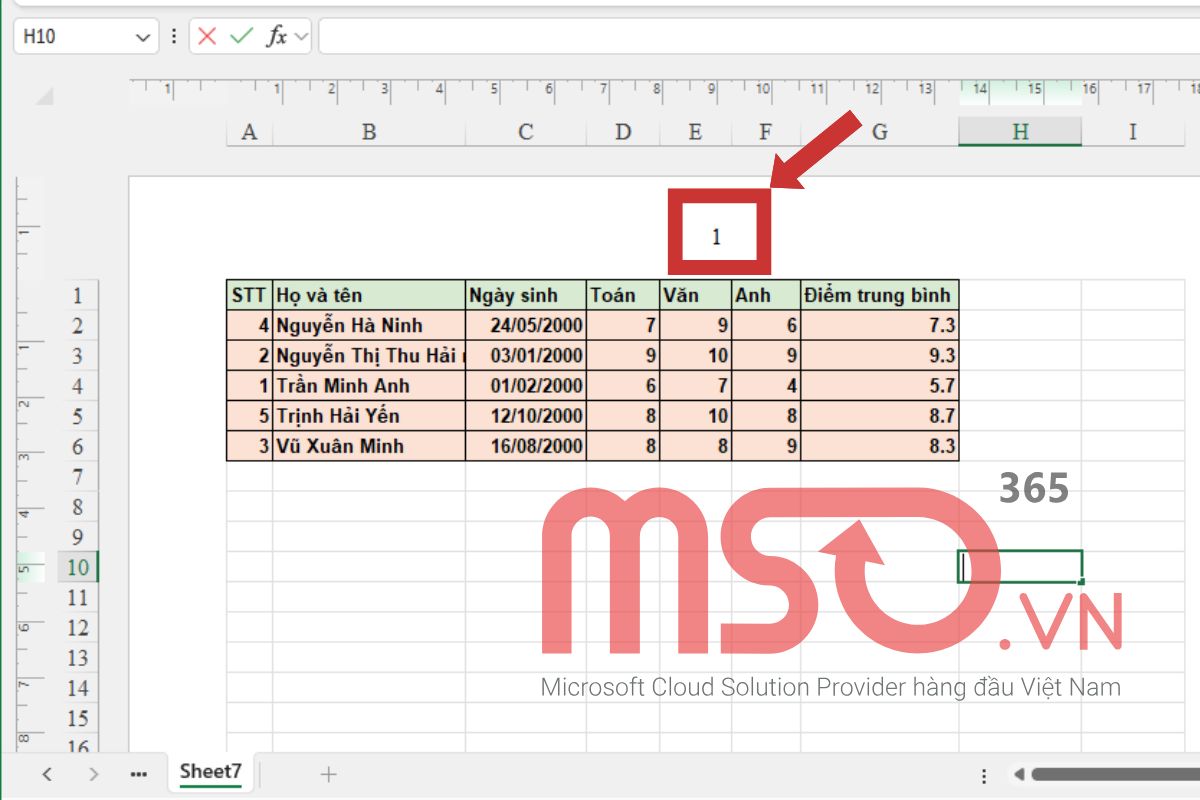Viewport: 1200px width, 800px height.
Task: Select column B header
Action: [x=369, y=132]
